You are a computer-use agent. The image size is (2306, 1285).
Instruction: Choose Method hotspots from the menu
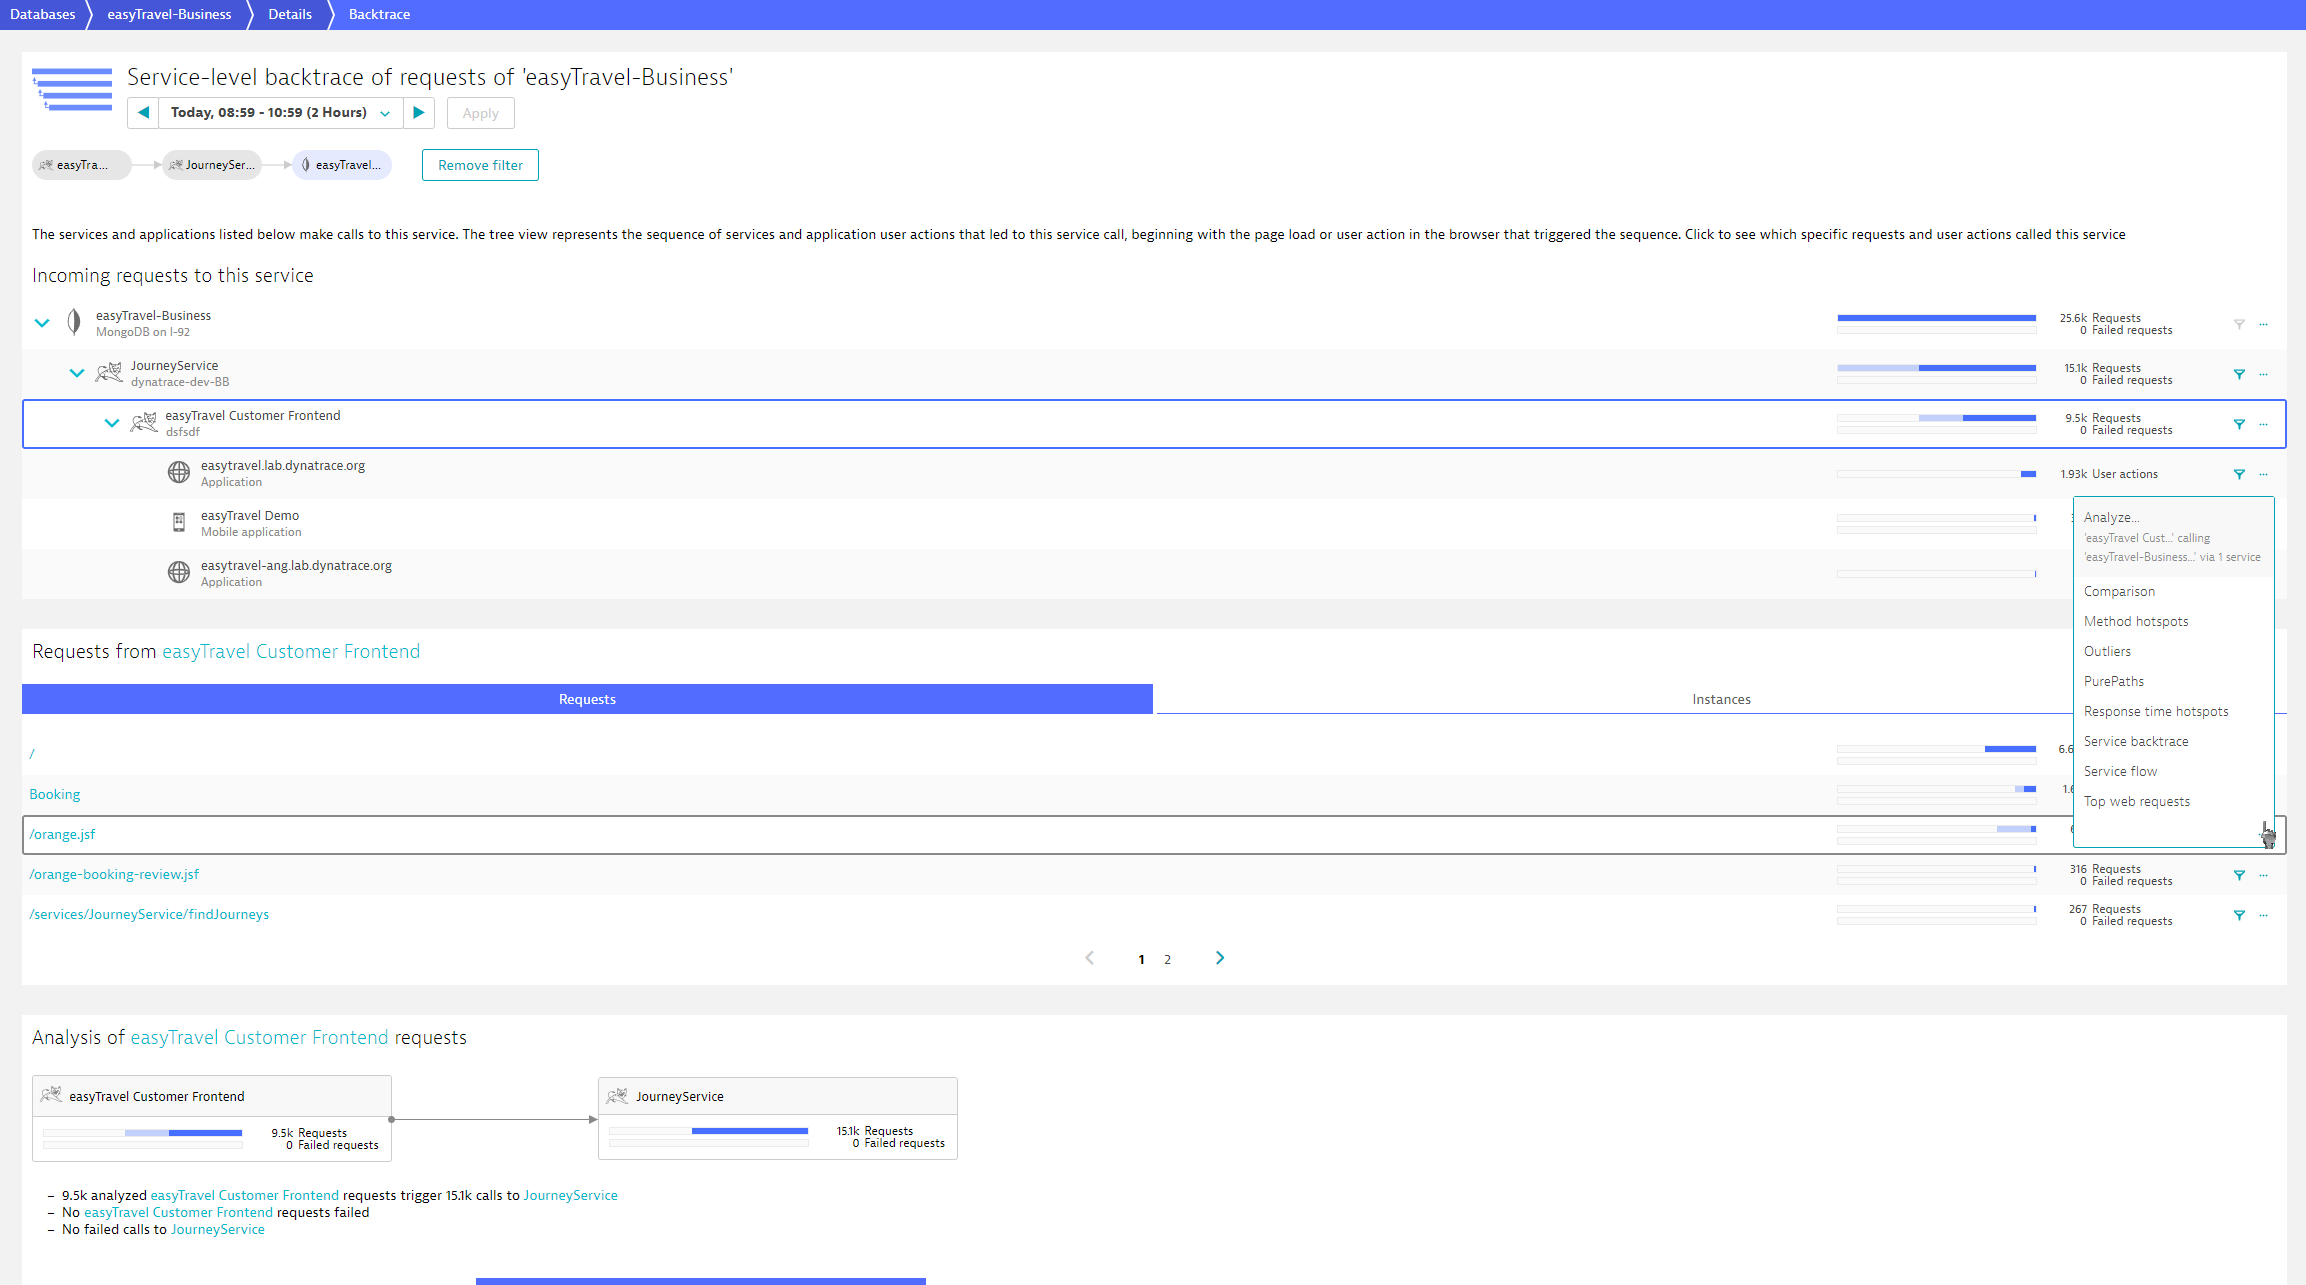tap(2136, 622)
